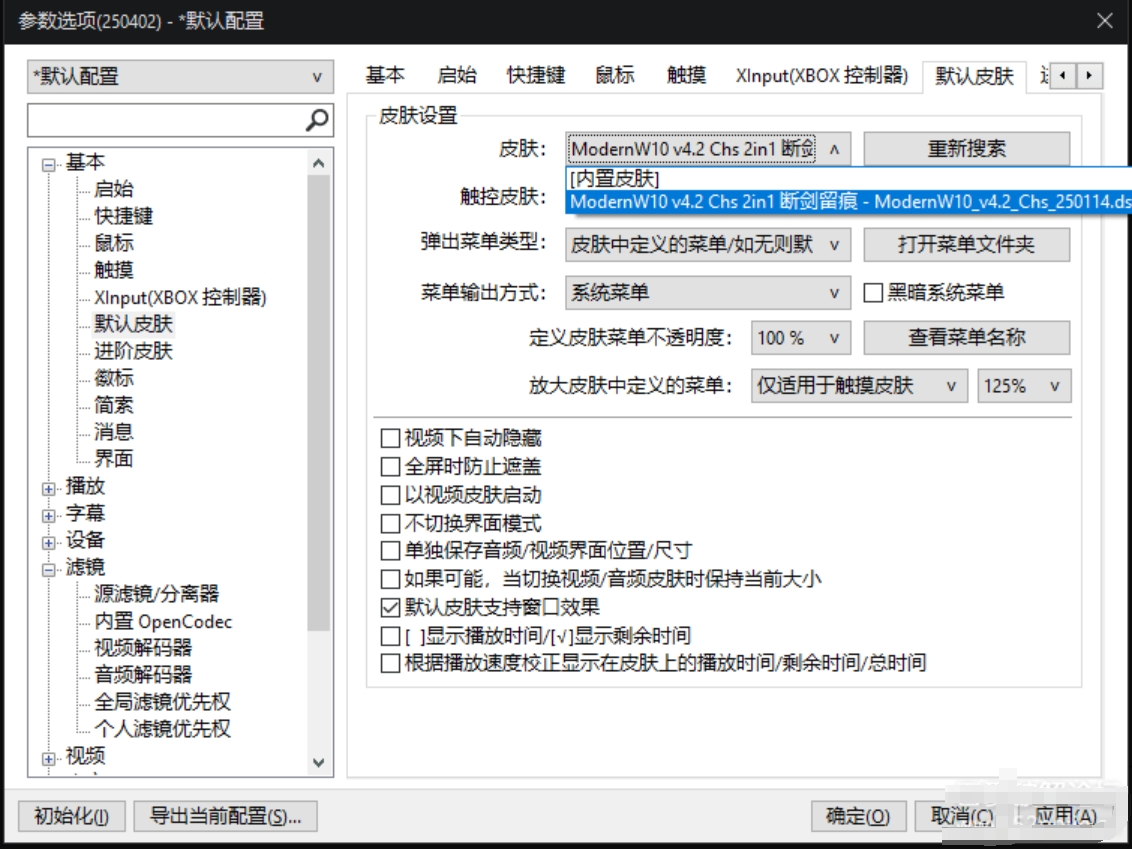
Task: Uncheck 默认皮肤支持窗口效果 checkbox
Action: tap(390, 608)
